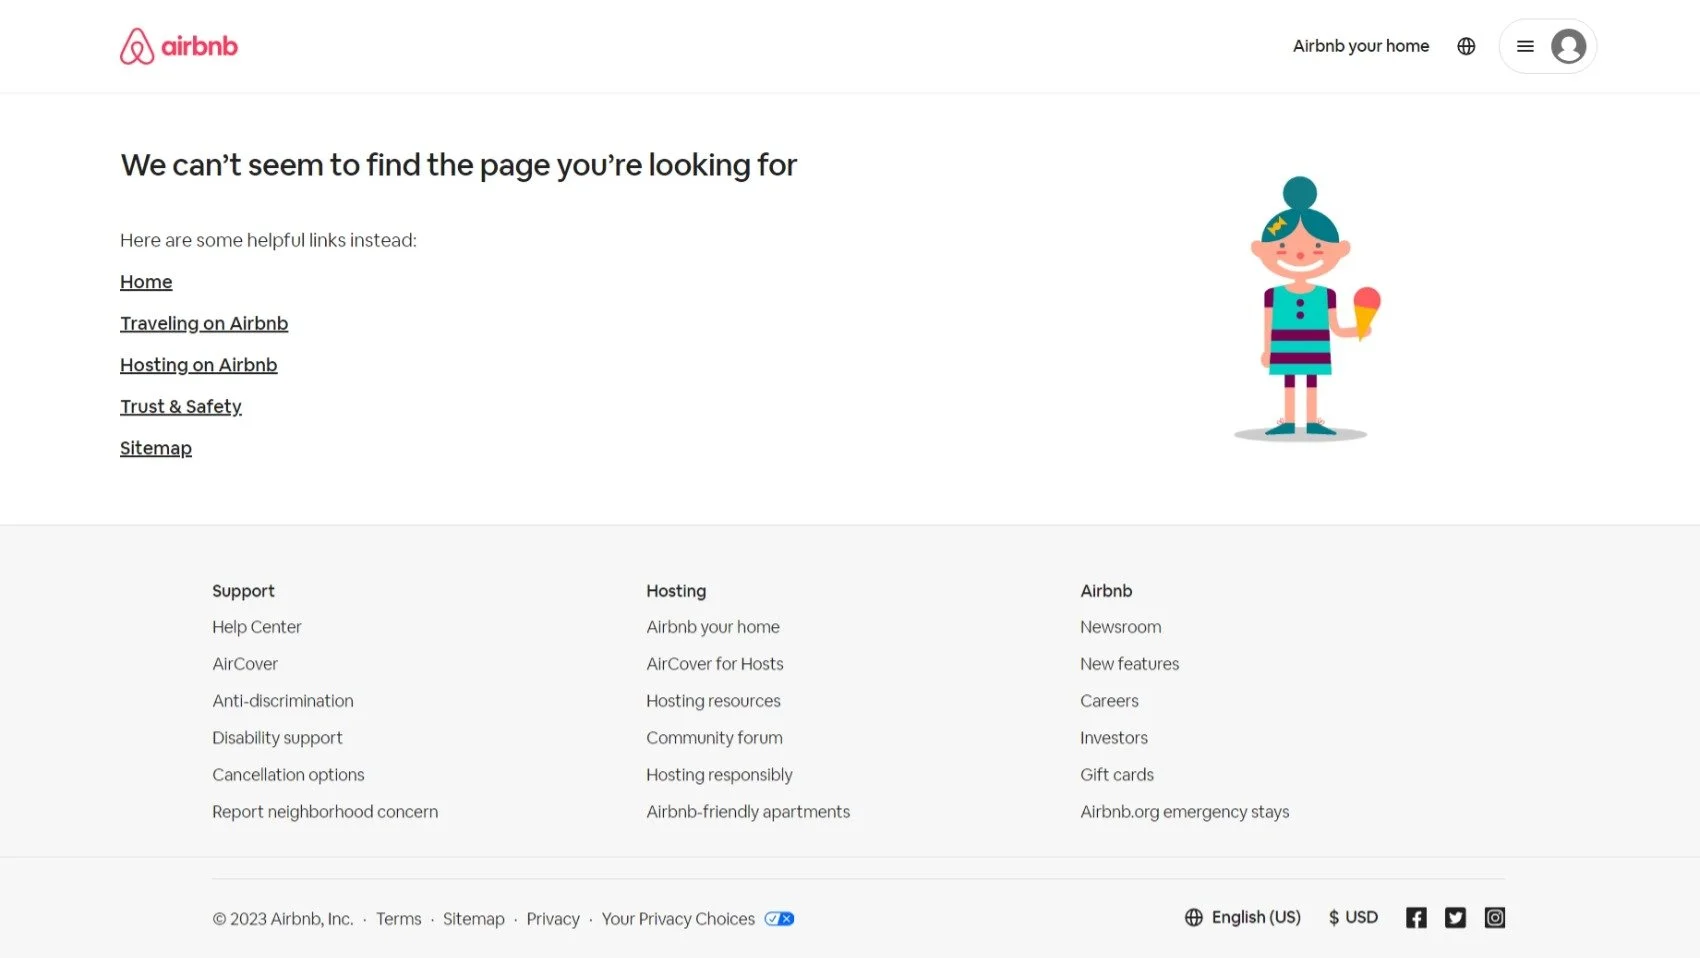Image resolution: width=1700 pixels, height=958 pixels.
Task: Open Airbnb Instagram page icon
Action: click(x=1495, y=918)
